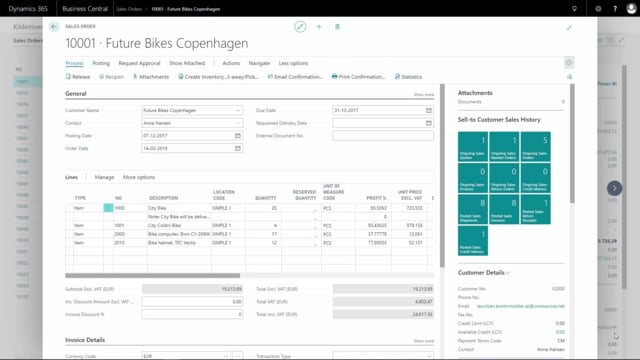Click the lines grid horizontal scrollbar

pos(153,276)
